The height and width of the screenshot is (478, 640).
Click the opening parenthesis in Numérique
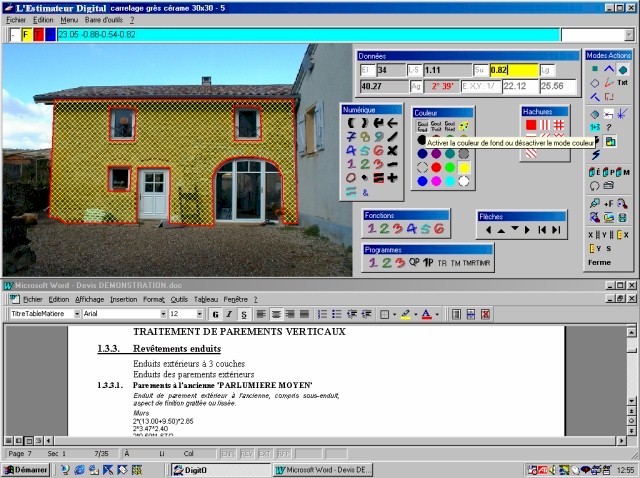tap(351, 122)
